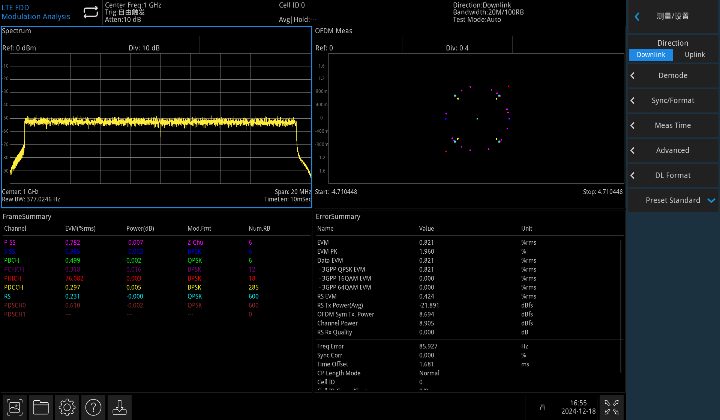Click the 3GPP QPSK EVM row

tap(468, 269)
